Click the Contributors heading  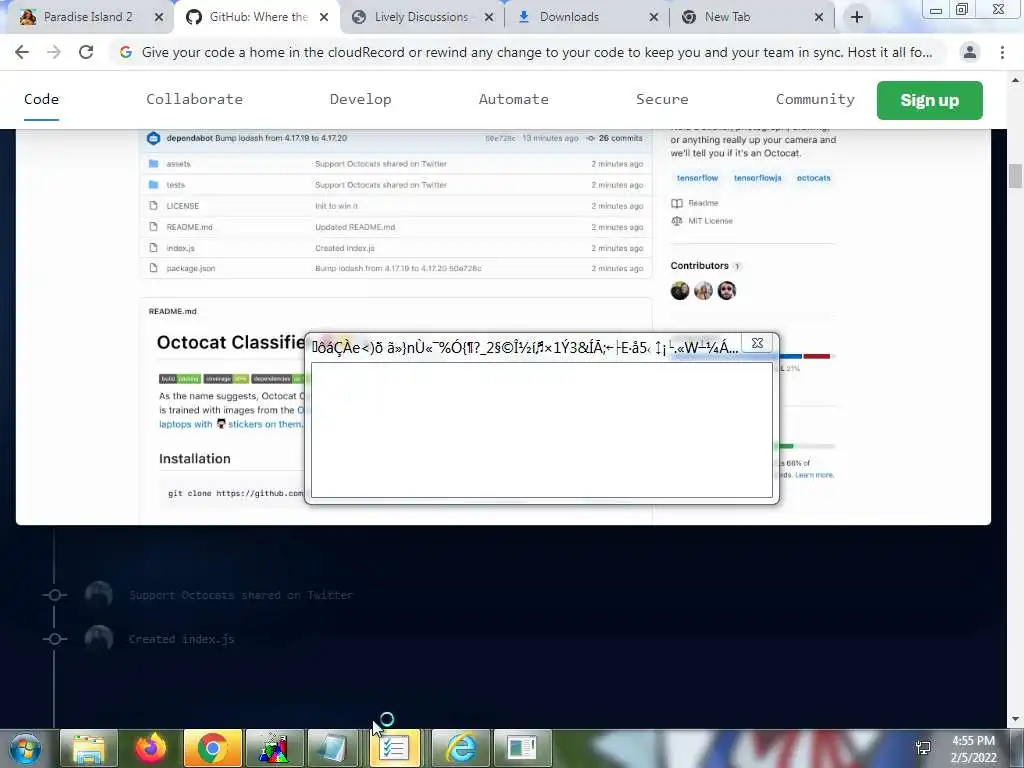click(699, 266)
